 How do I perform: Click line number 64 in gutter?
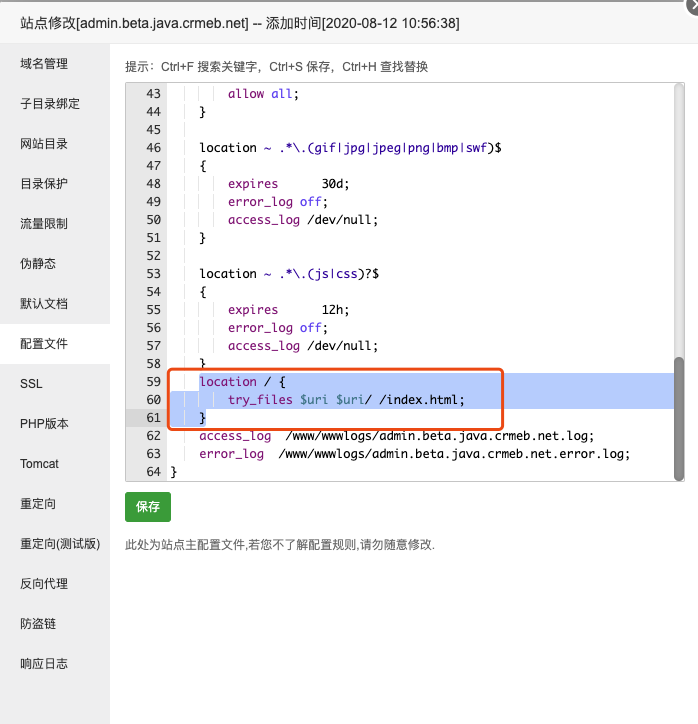[153, 472]
